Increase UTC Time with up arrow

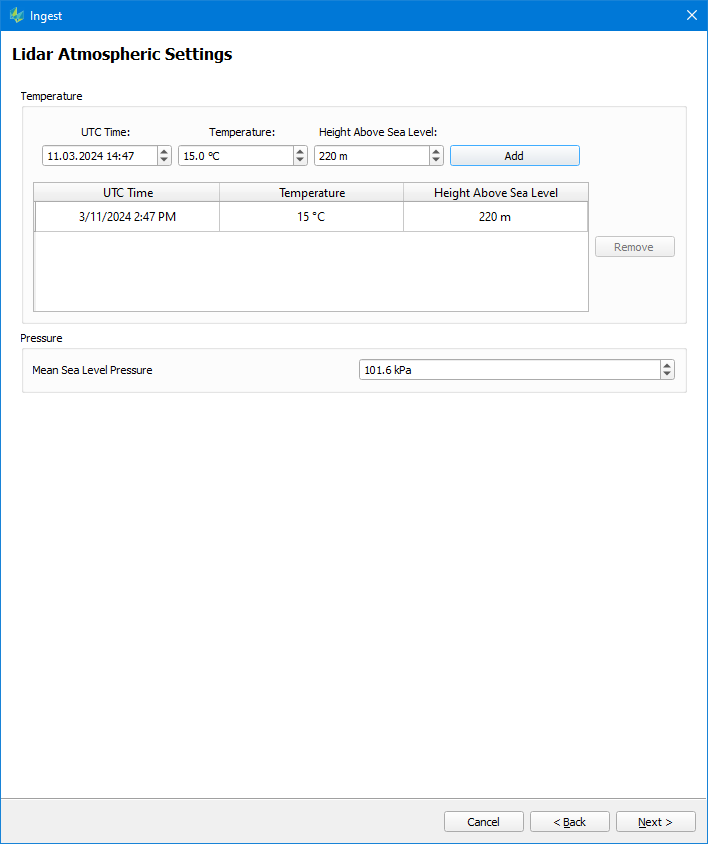click(164, 152)
